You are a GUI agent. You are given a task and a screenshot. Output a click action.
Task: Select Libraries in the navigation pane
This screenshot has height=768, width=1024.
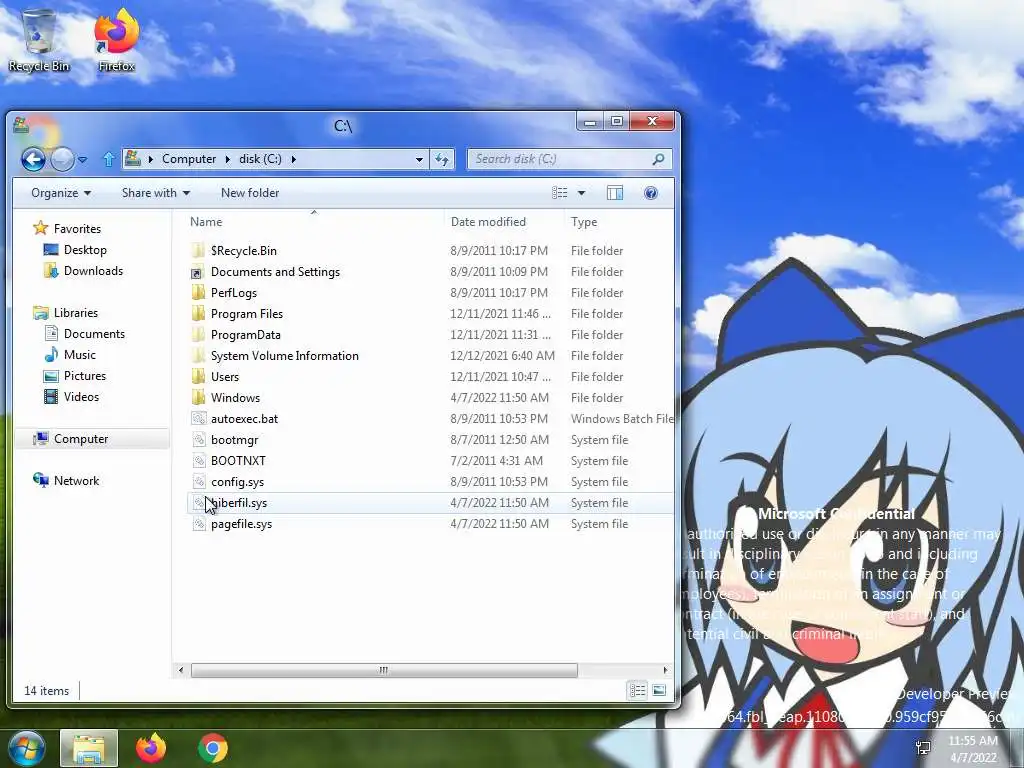76,313
